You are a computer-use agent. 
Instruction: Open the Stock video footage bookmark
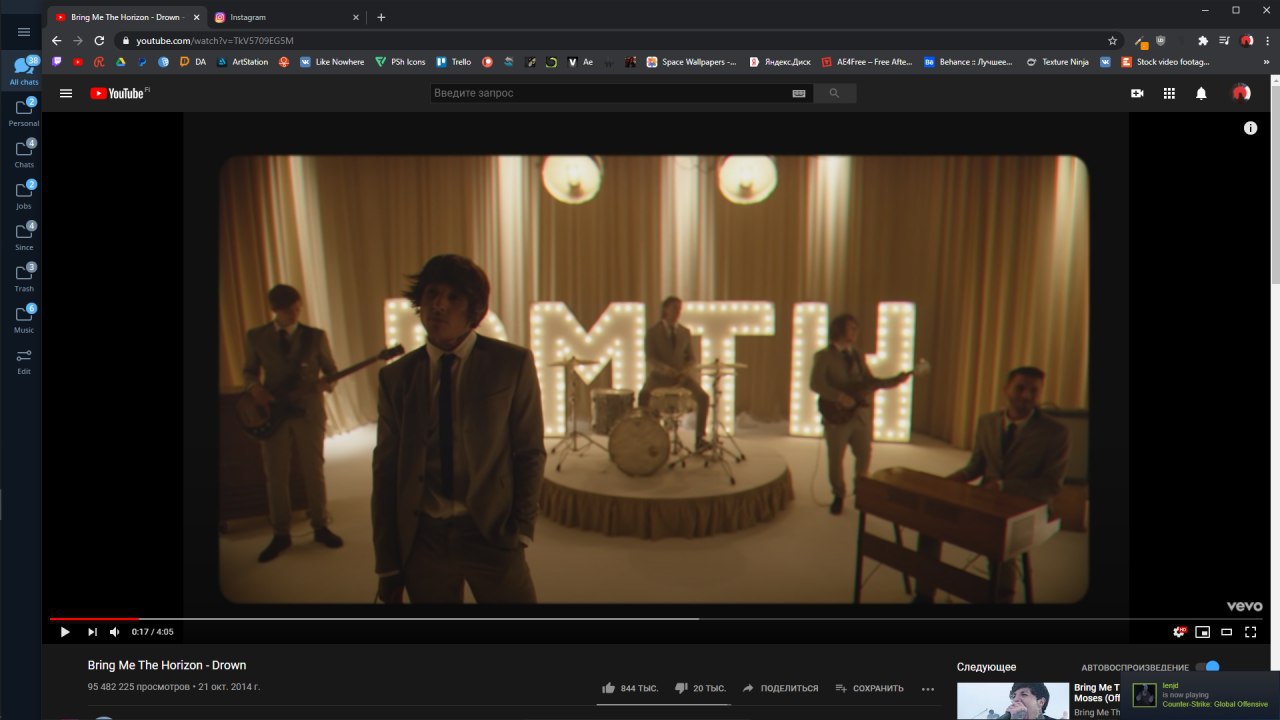click(1166, 62)
